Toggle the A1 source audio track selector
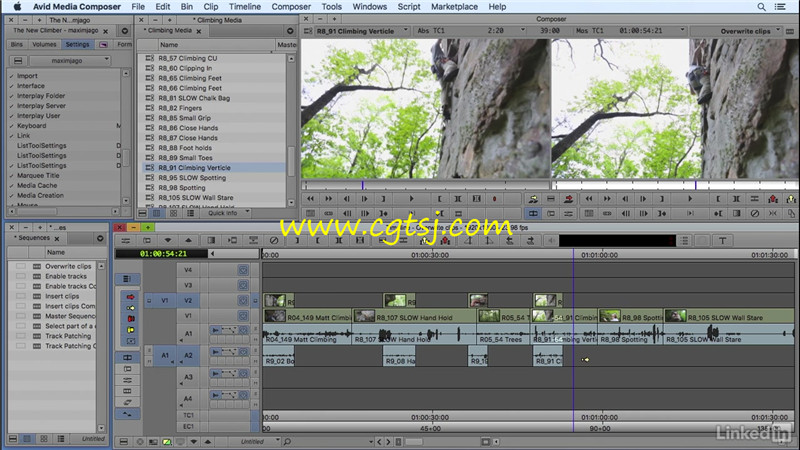Viewport: 800px width, 450px height. tap(164, 355)
